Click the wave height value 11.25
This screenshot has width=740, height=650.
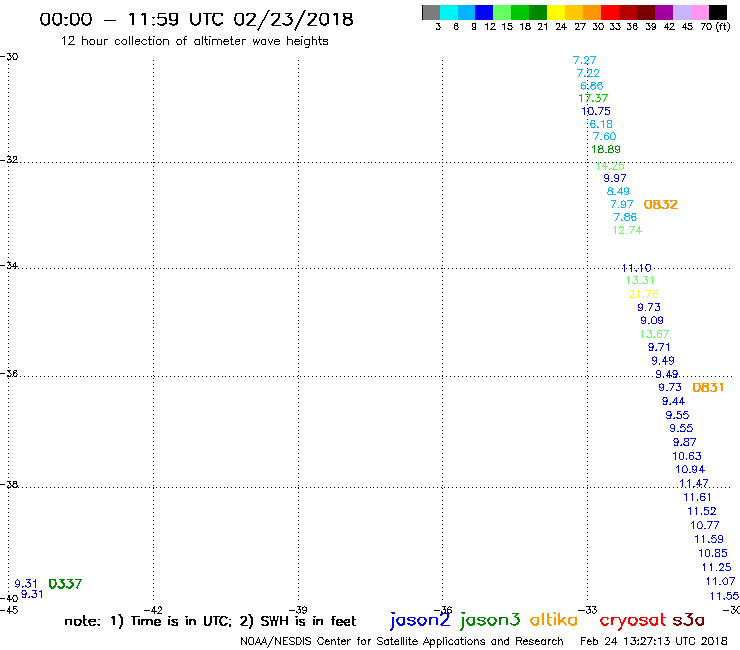point(716,567)
